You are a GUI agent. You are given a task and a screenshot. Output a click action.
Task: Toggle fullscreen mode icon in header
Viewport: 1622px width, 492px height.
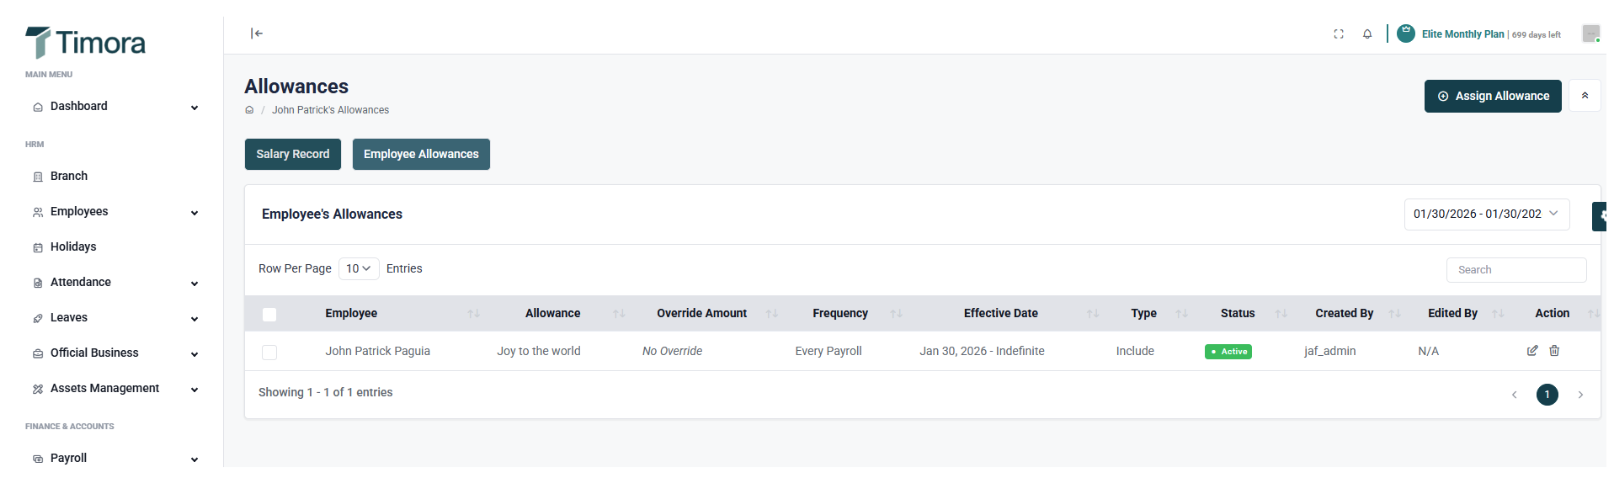1338,34
